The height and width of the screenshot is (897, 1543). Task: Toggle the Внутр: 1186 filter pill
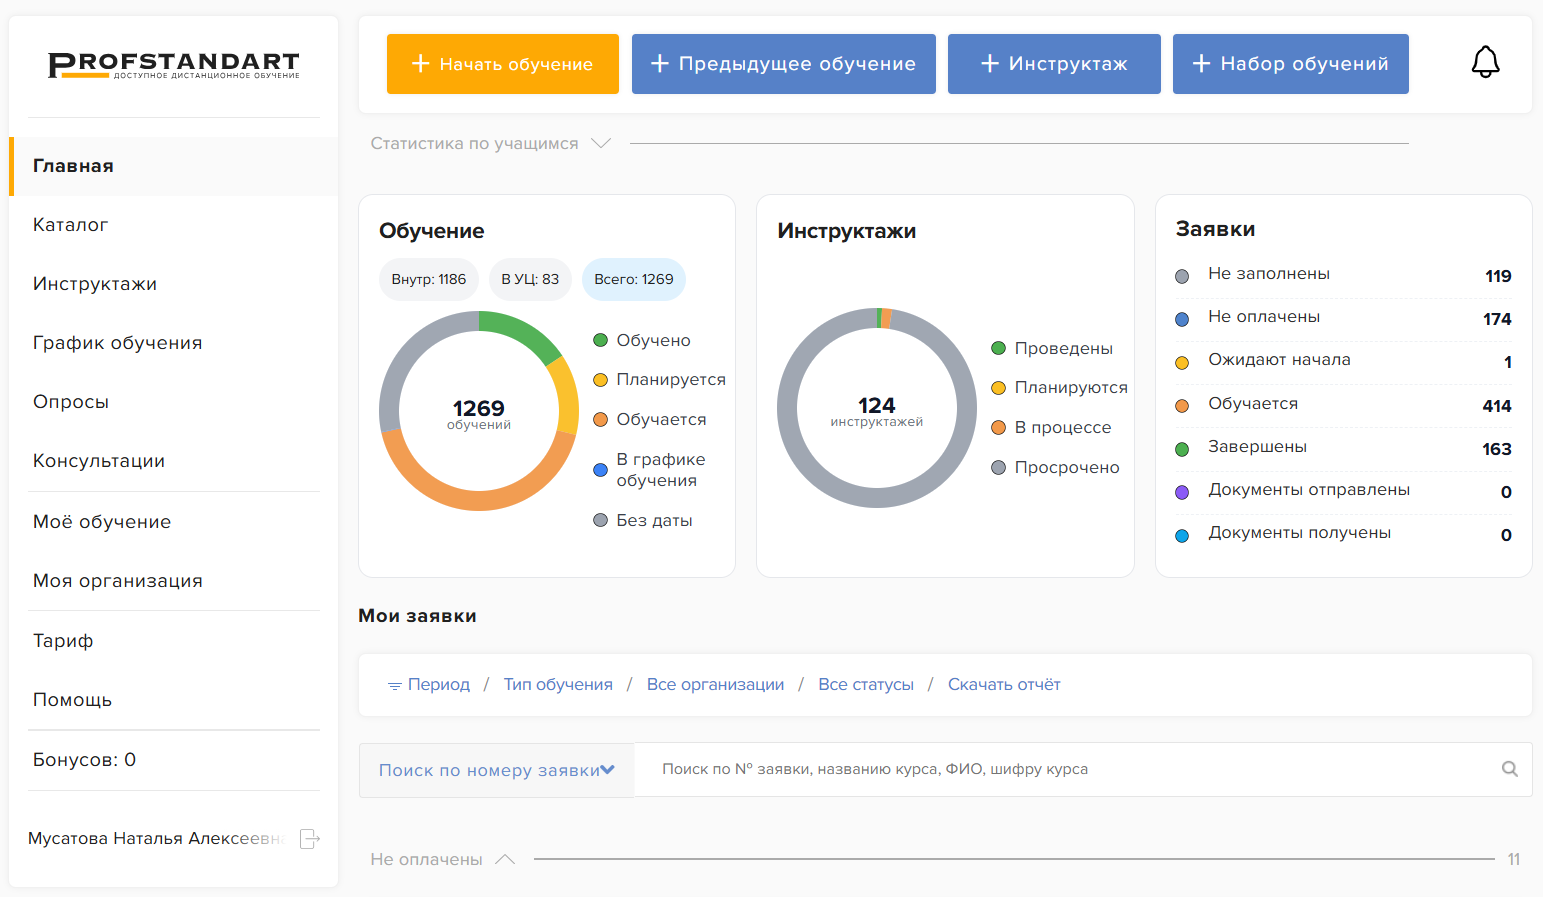429,279
